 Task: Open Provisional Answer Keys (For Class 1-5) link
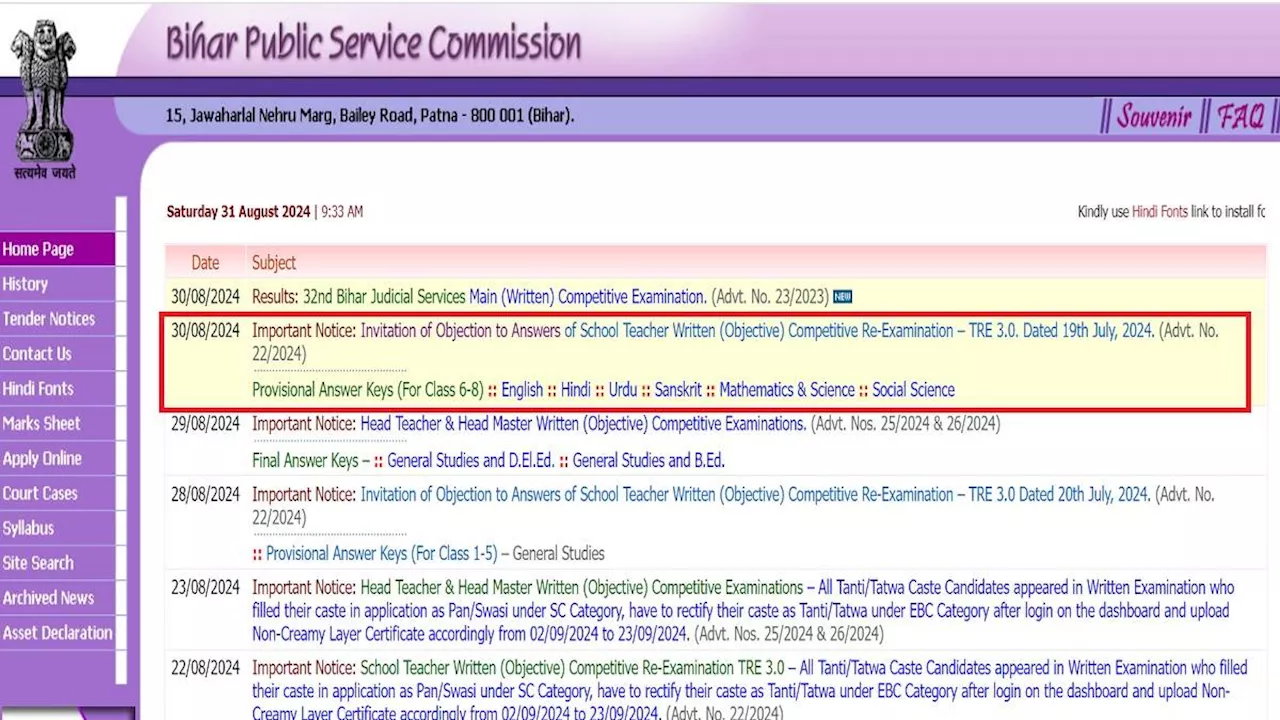[381, 553]
